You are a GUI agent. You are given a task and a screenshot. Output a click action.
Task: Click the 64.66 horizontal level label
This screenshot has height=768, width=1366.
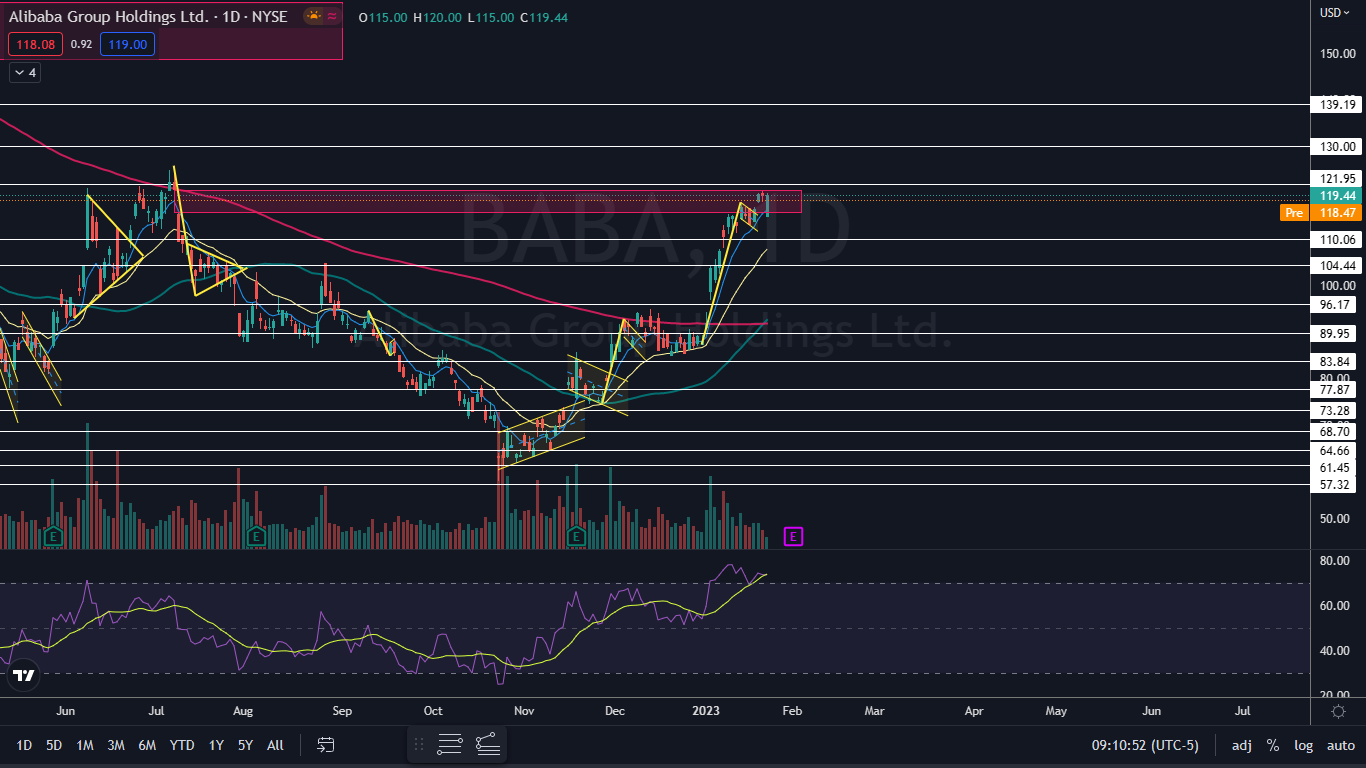pos(1336,451)
